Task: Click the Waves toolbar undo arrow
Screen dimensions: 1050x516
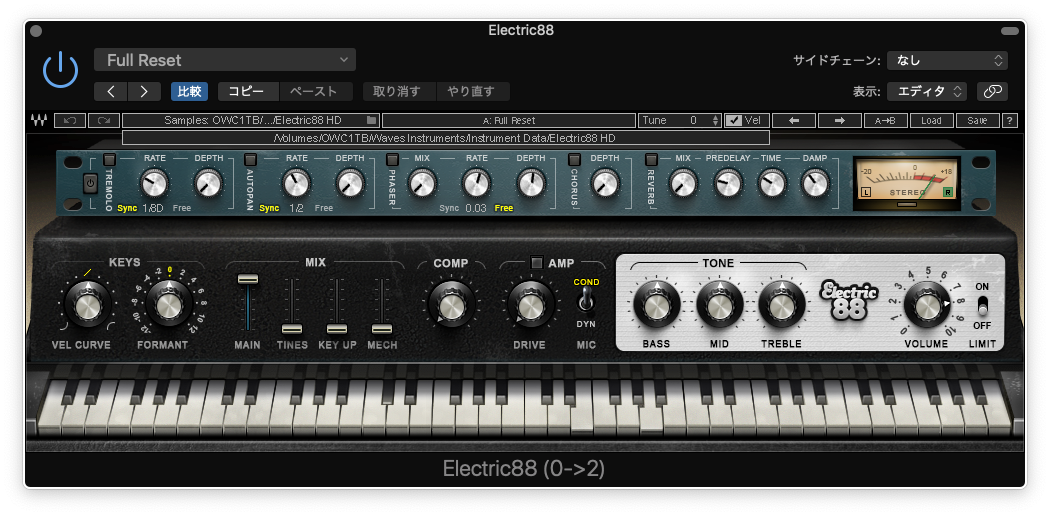Action: point(70,120)
